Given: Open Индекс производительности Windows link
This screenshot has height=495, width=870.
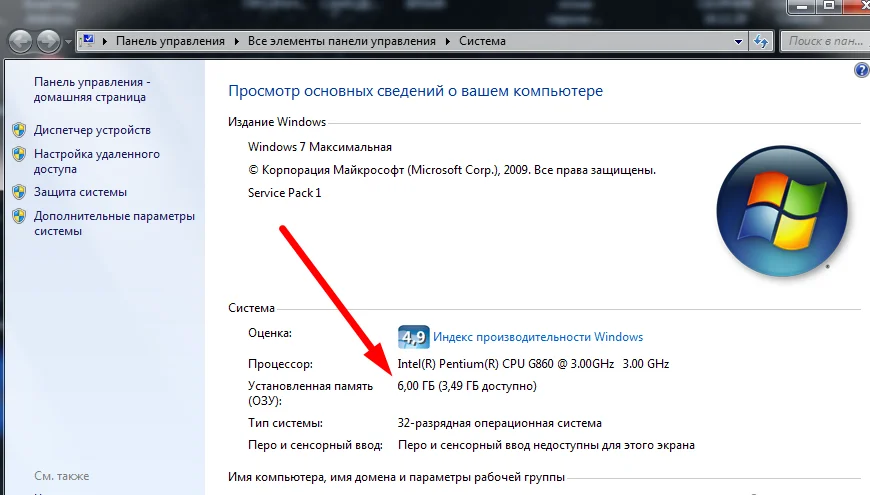Looking at the screenshot, I should click(x=538, y=337).
